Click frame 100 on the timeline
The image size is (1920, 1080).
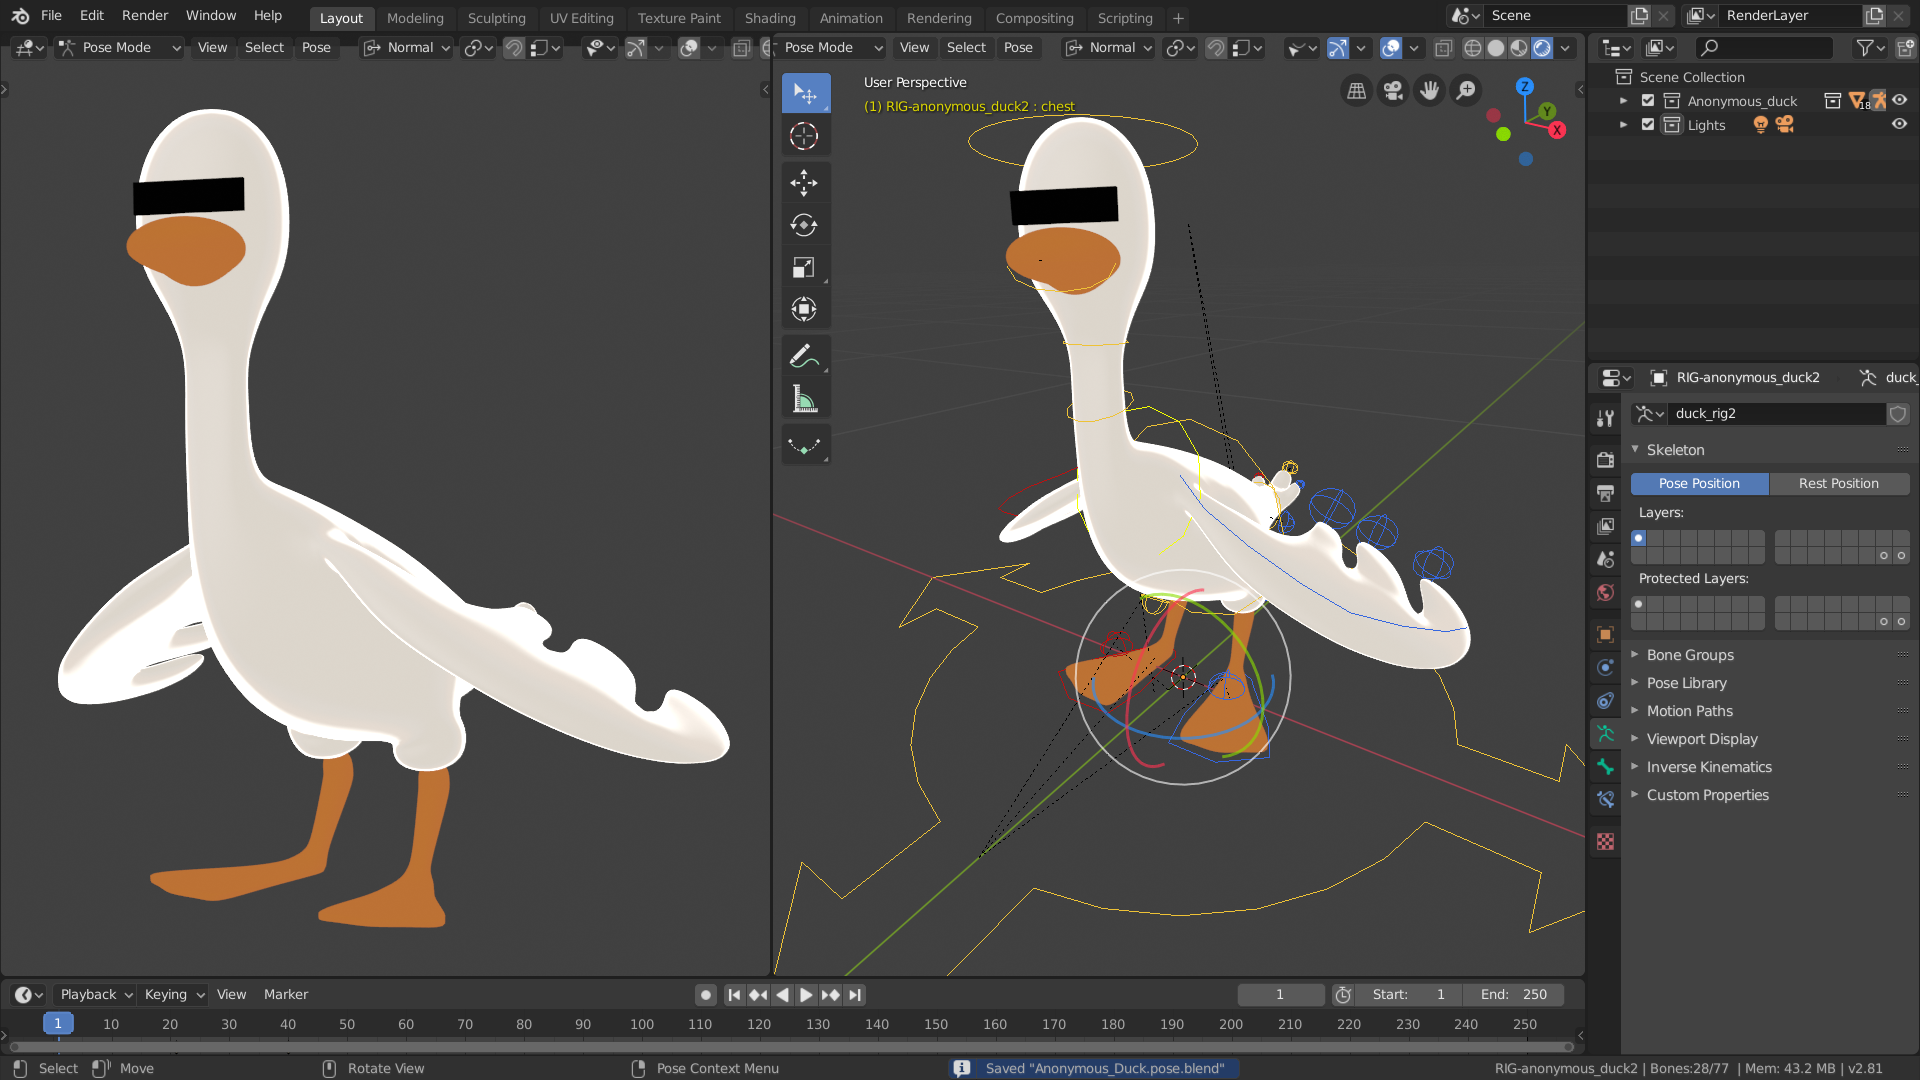(641, 1024)
